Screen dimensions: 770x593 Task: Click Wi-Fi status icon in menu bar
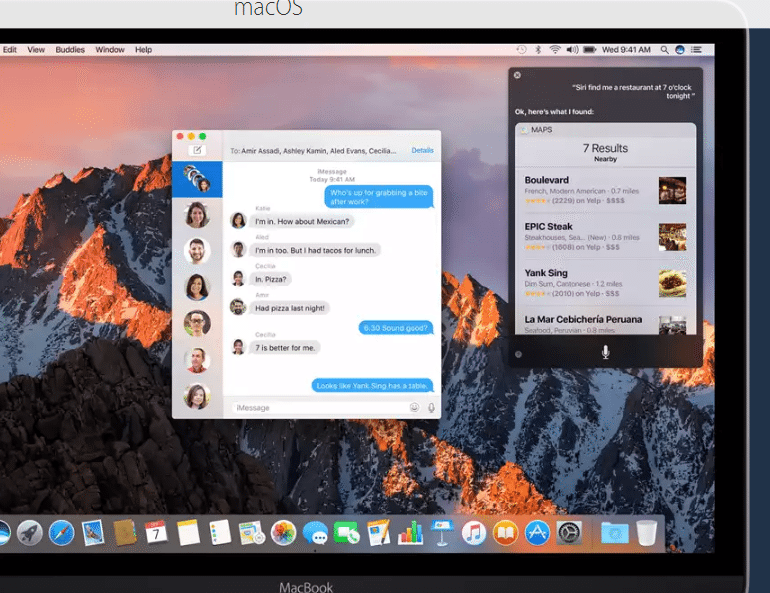pos(555,50)
